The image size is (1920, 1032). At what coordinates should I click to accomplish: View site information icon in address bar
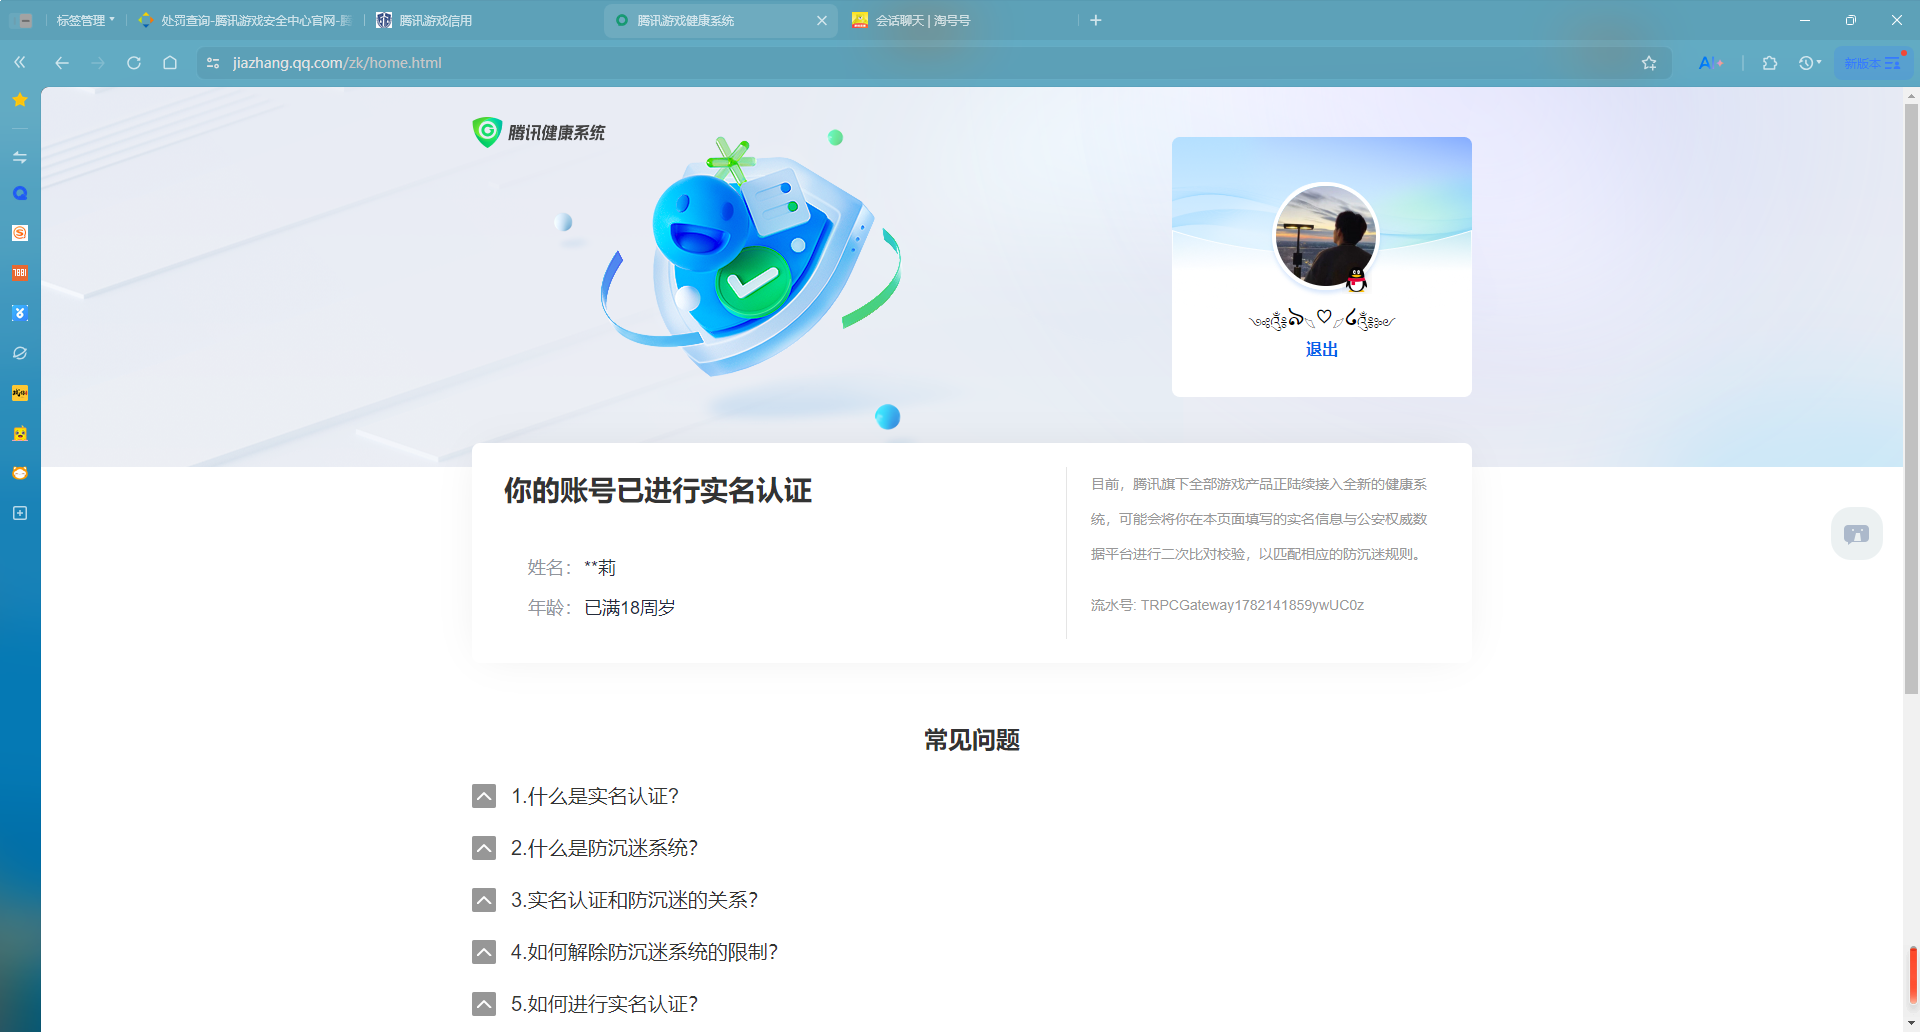click(213, 62)
